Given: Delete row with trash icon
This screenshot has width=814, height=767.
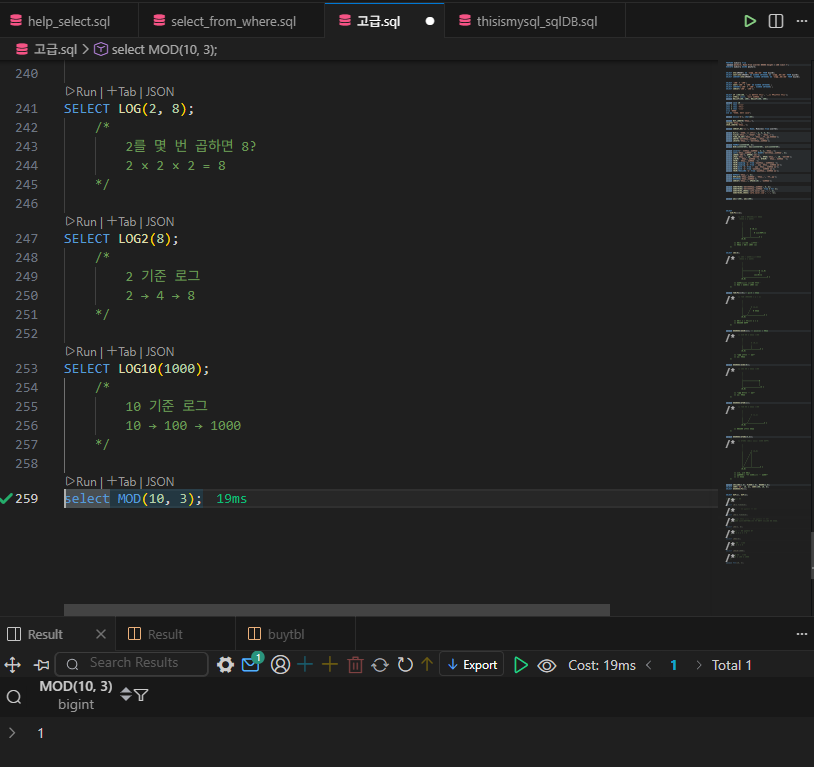Looking at the screenshot, I should tap(355, 665).
